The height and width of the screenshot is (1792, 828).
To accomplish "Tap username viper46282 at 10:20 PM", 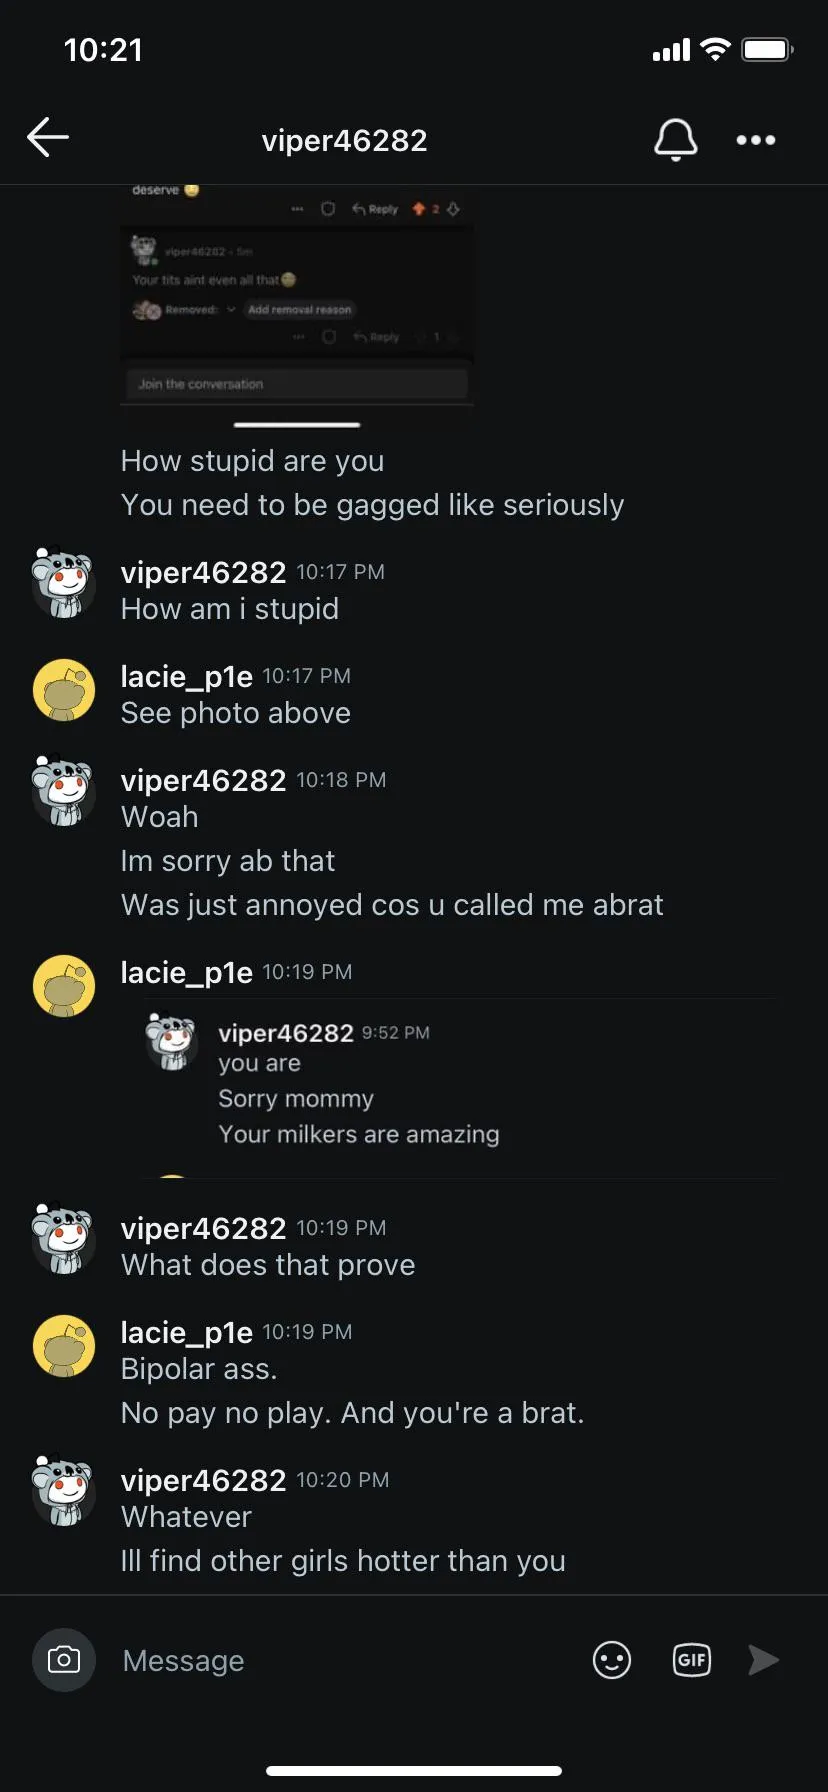I will tap(203, 1480).
